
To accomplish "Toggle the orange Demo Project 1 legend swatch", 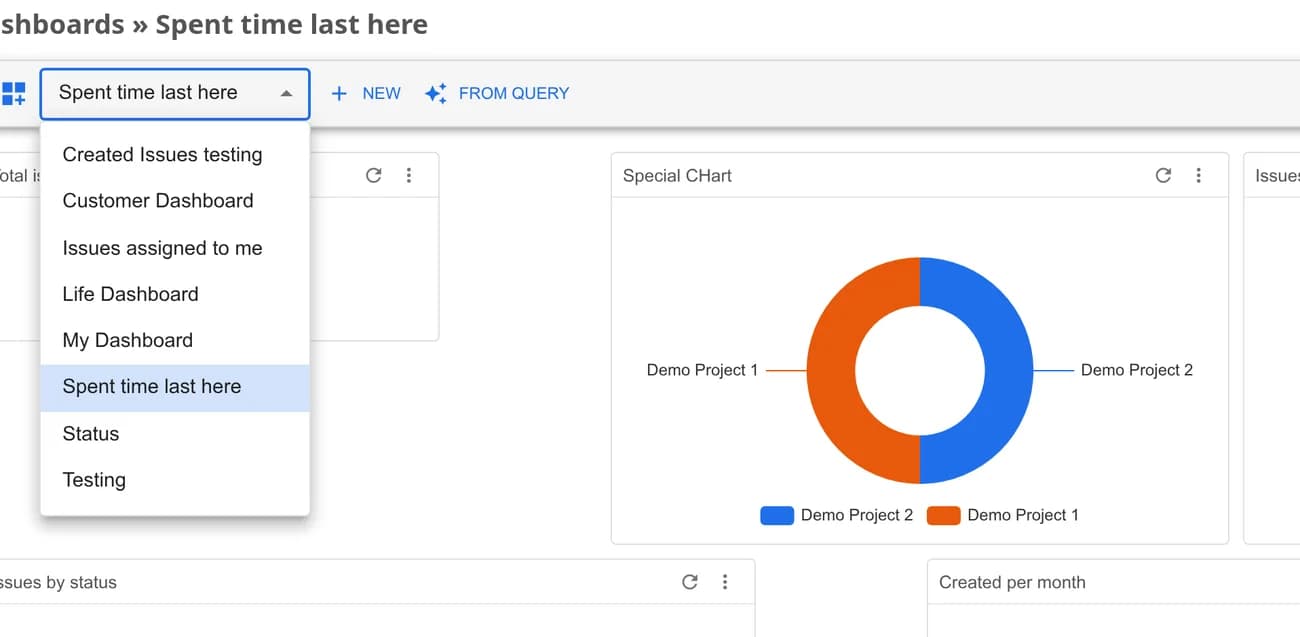I will coord(943,516).
